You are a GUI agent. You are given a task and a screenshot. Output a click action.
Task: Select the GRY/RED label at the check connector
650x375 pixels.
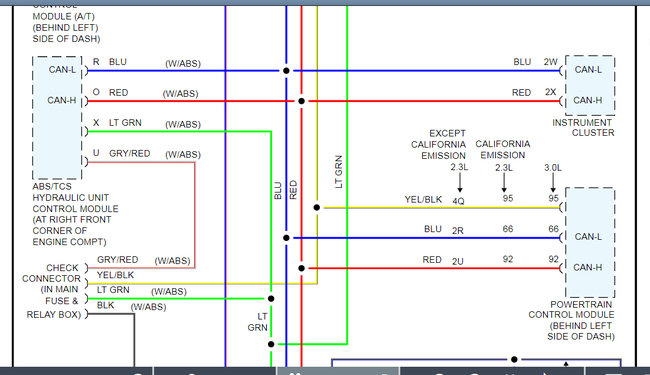pyautogui.click(x=118, y=259)
